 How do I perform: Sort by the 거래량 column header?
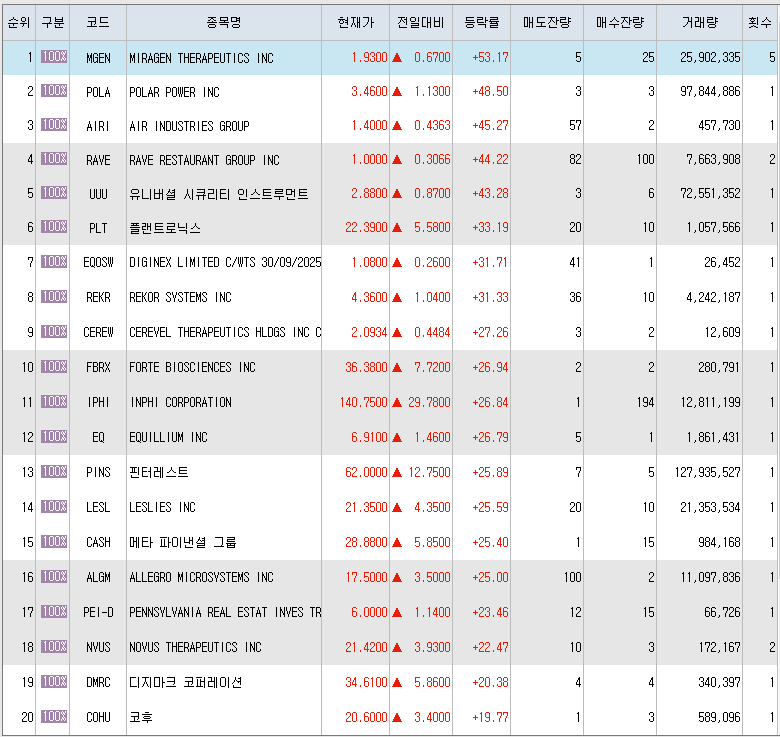tap(700, 22)
